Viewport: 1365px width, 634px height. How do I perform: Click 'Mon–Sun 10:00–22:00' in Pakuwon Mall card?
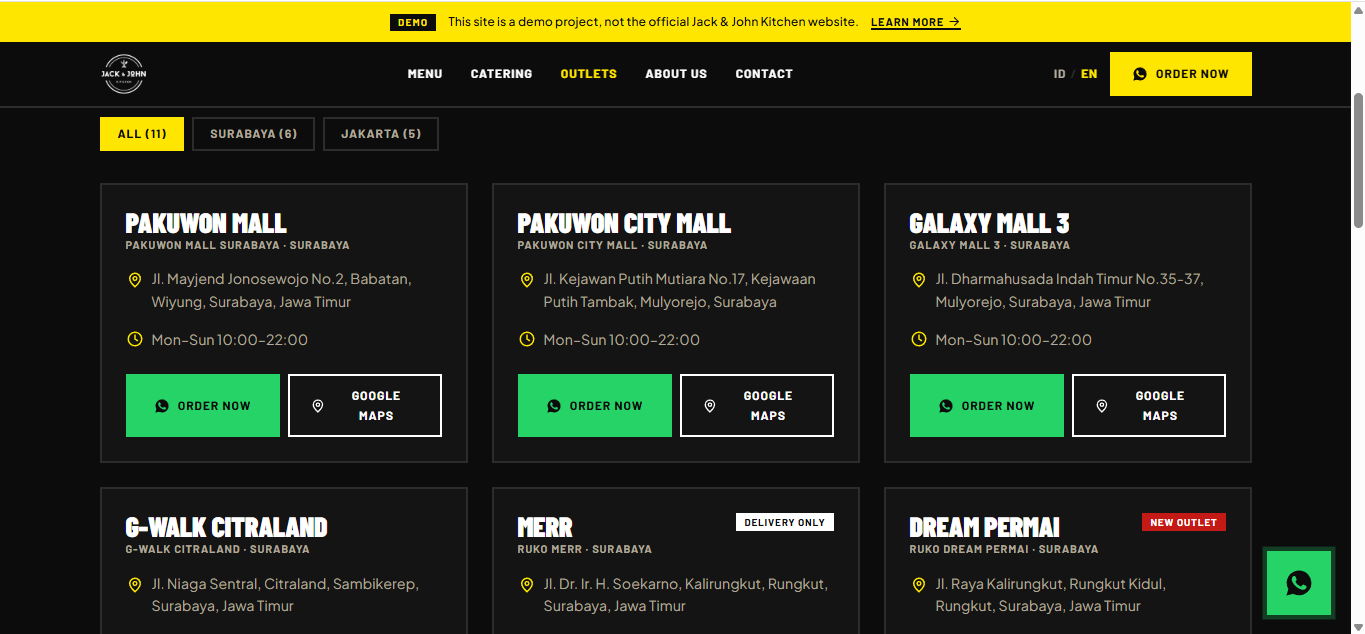(x=230, y=340)
